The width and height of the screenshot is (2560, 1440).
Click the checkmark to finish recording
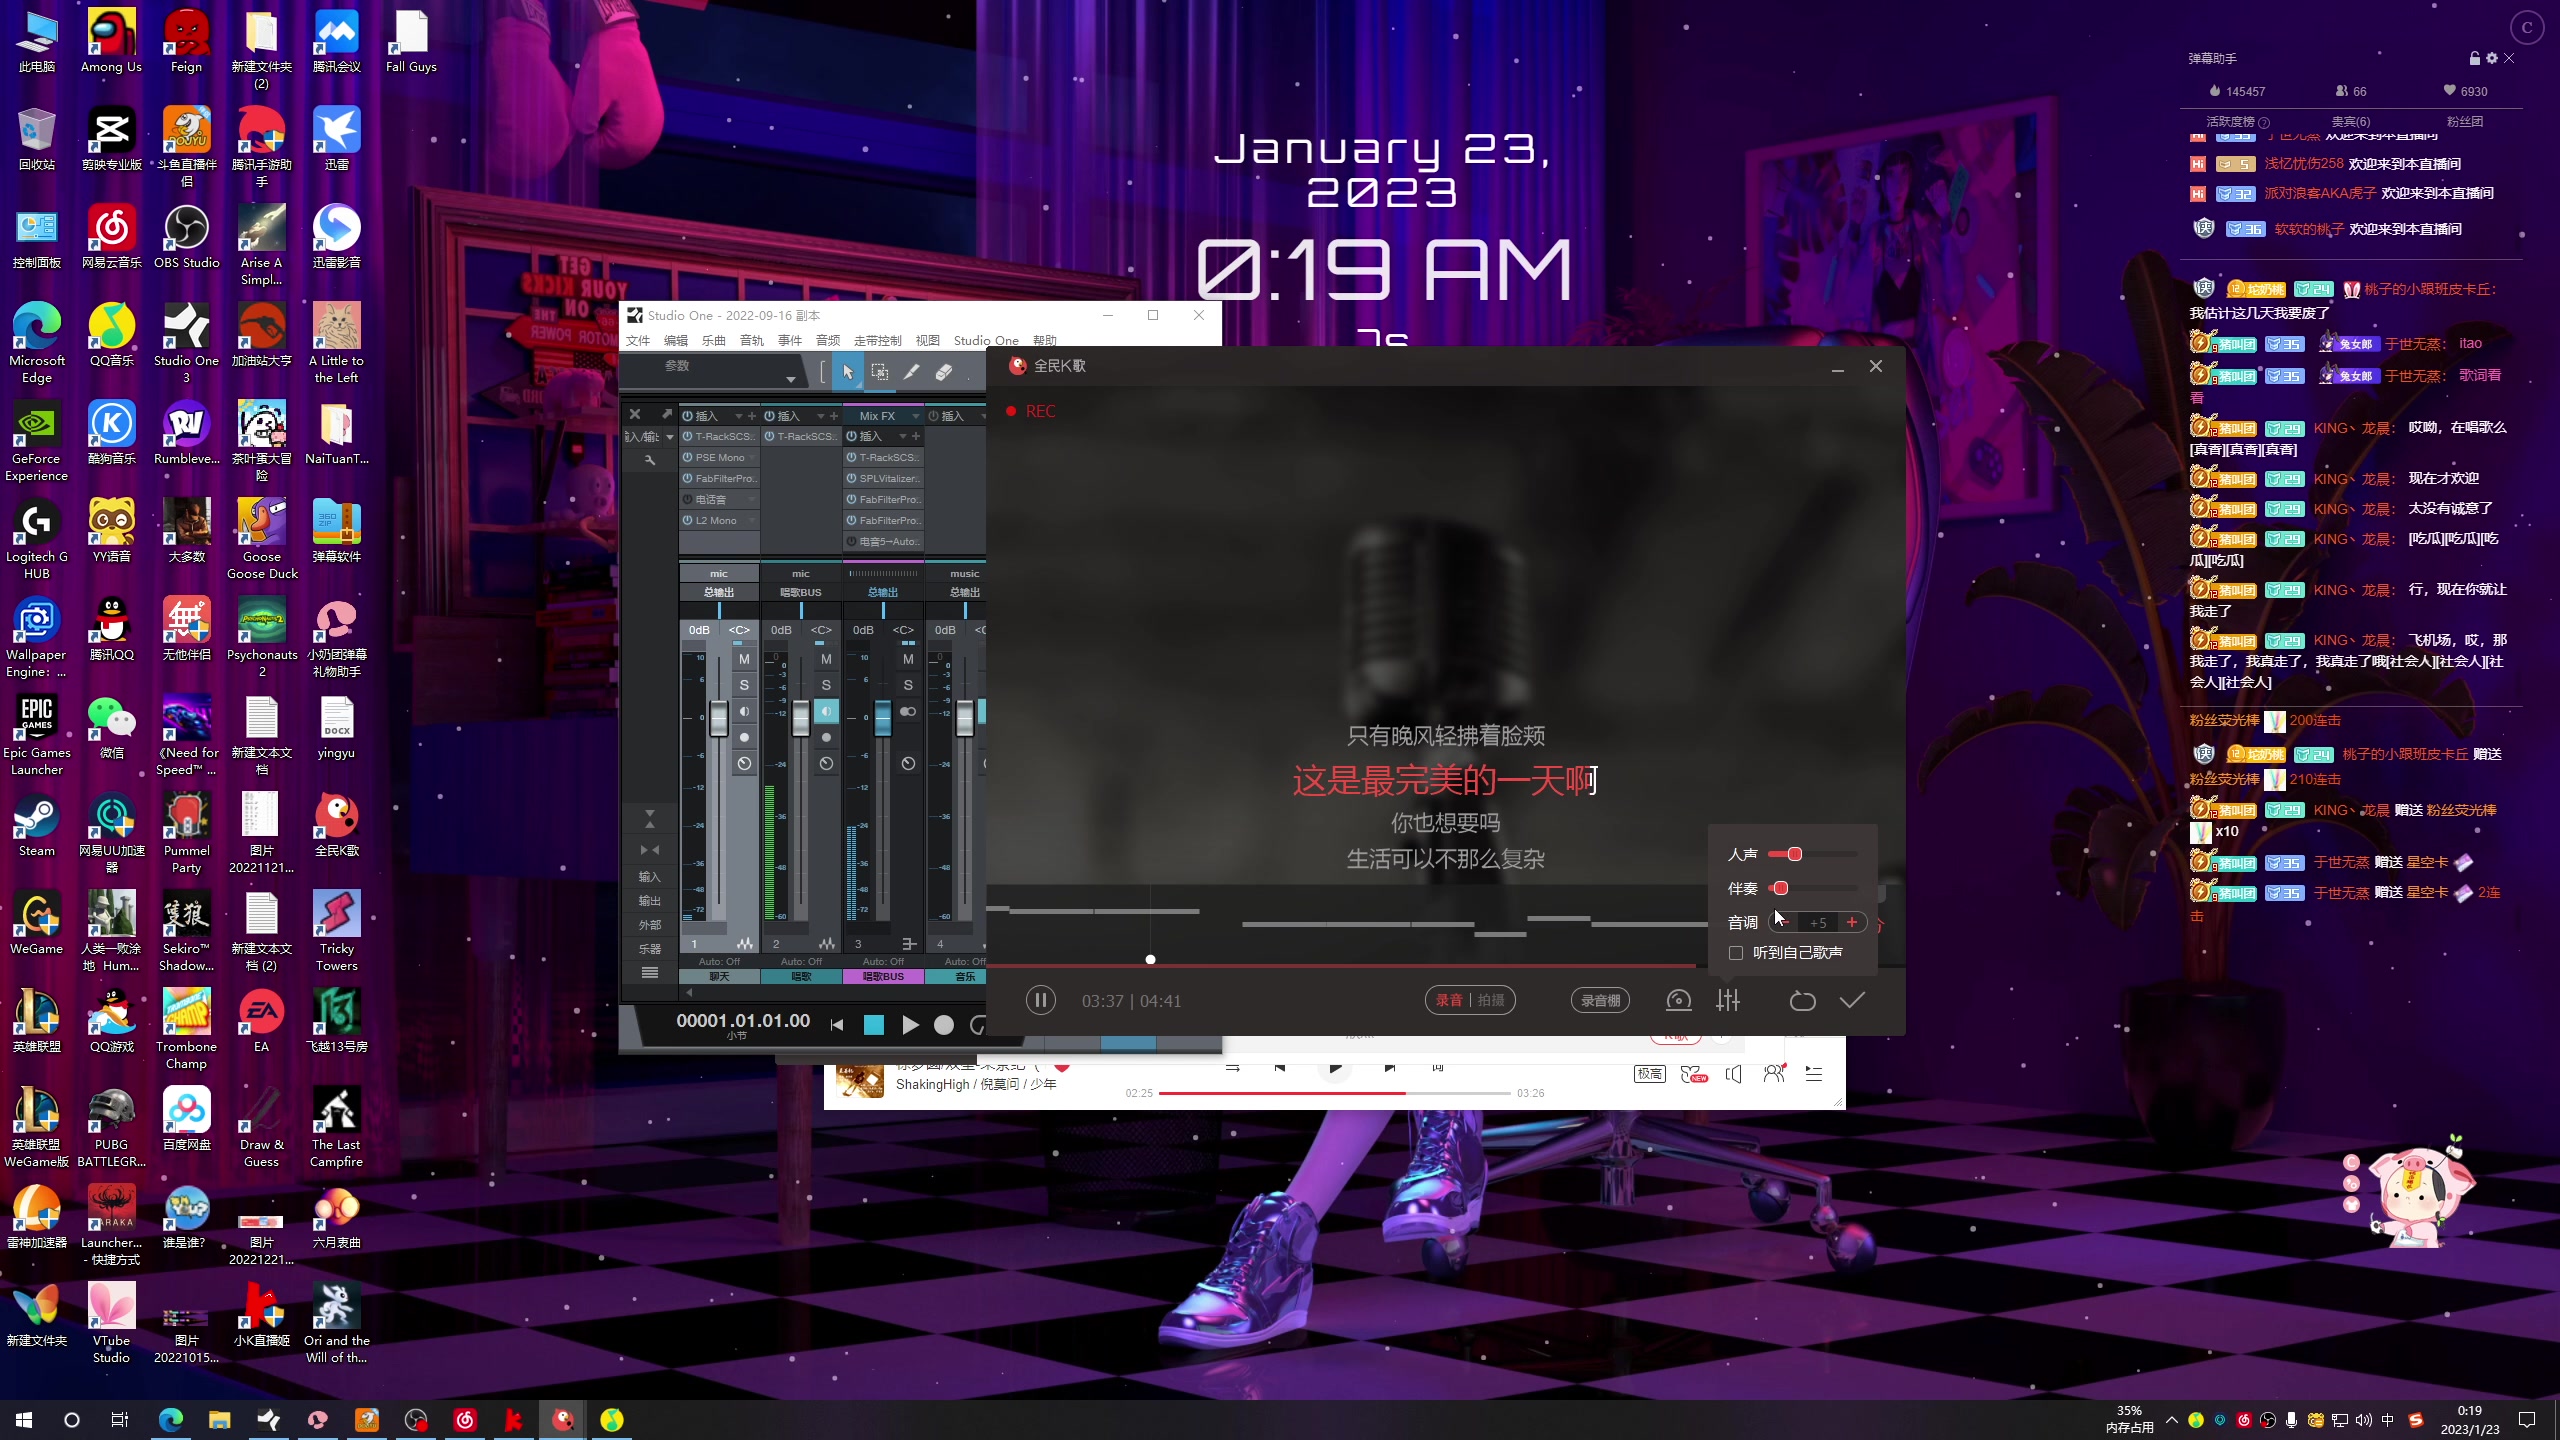click(x=1852, y=1000)
